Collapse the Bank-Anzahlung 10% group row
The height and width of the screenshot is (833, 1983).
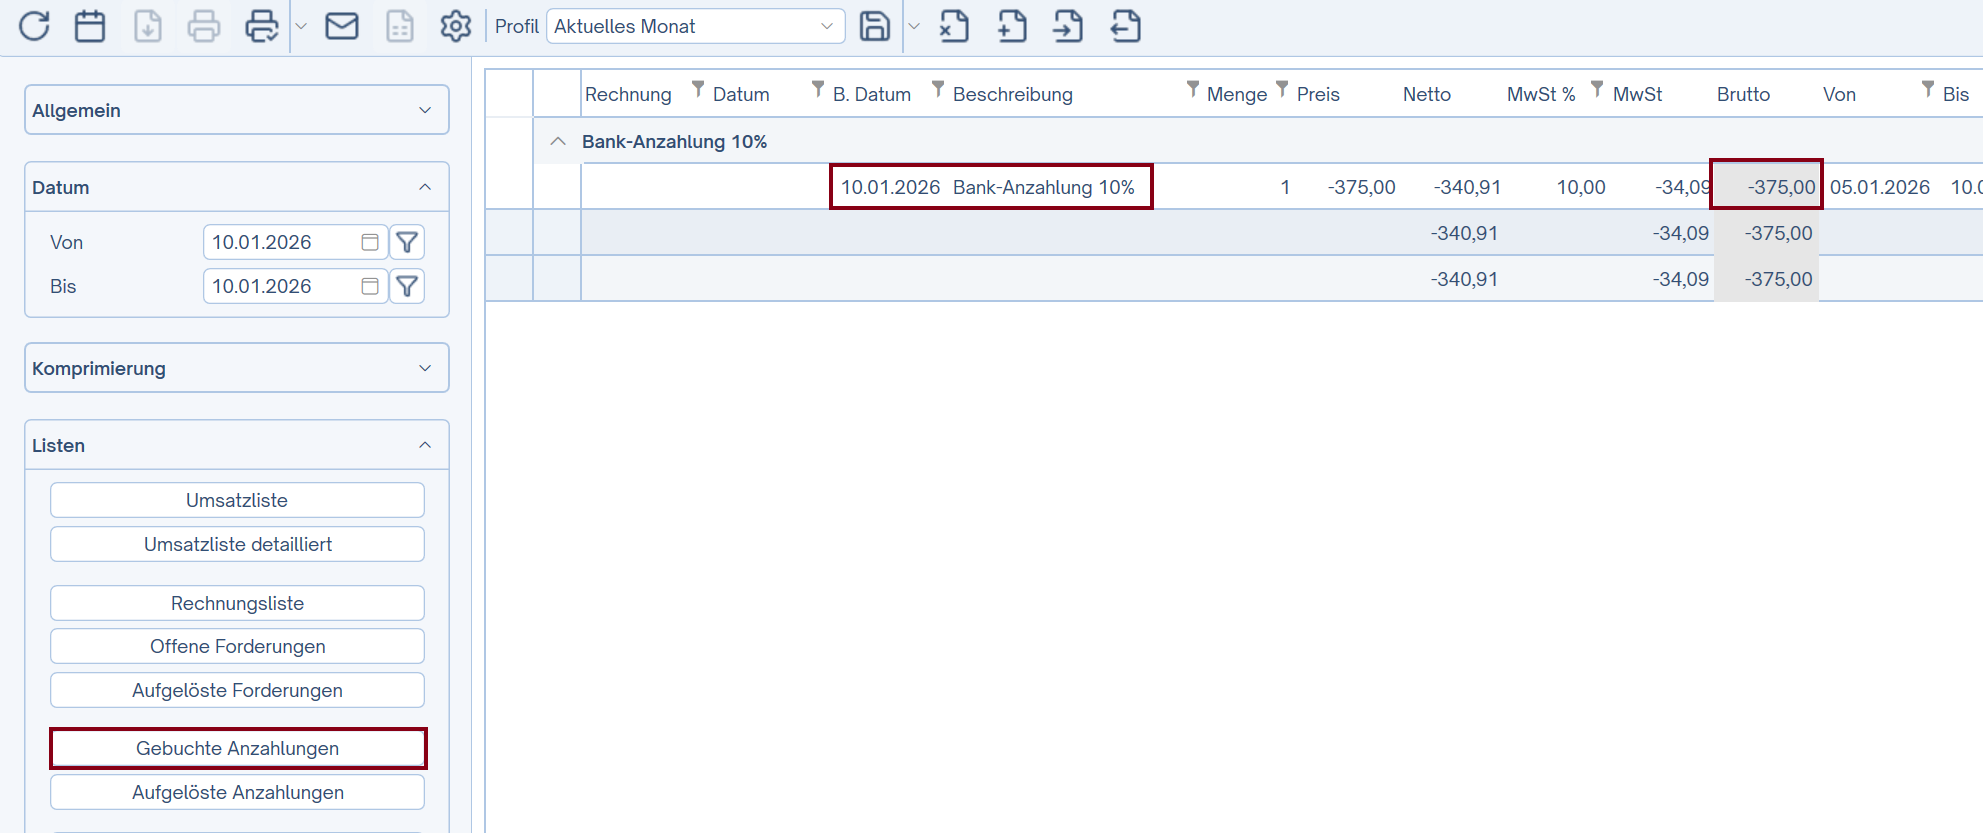pos(558,141)
